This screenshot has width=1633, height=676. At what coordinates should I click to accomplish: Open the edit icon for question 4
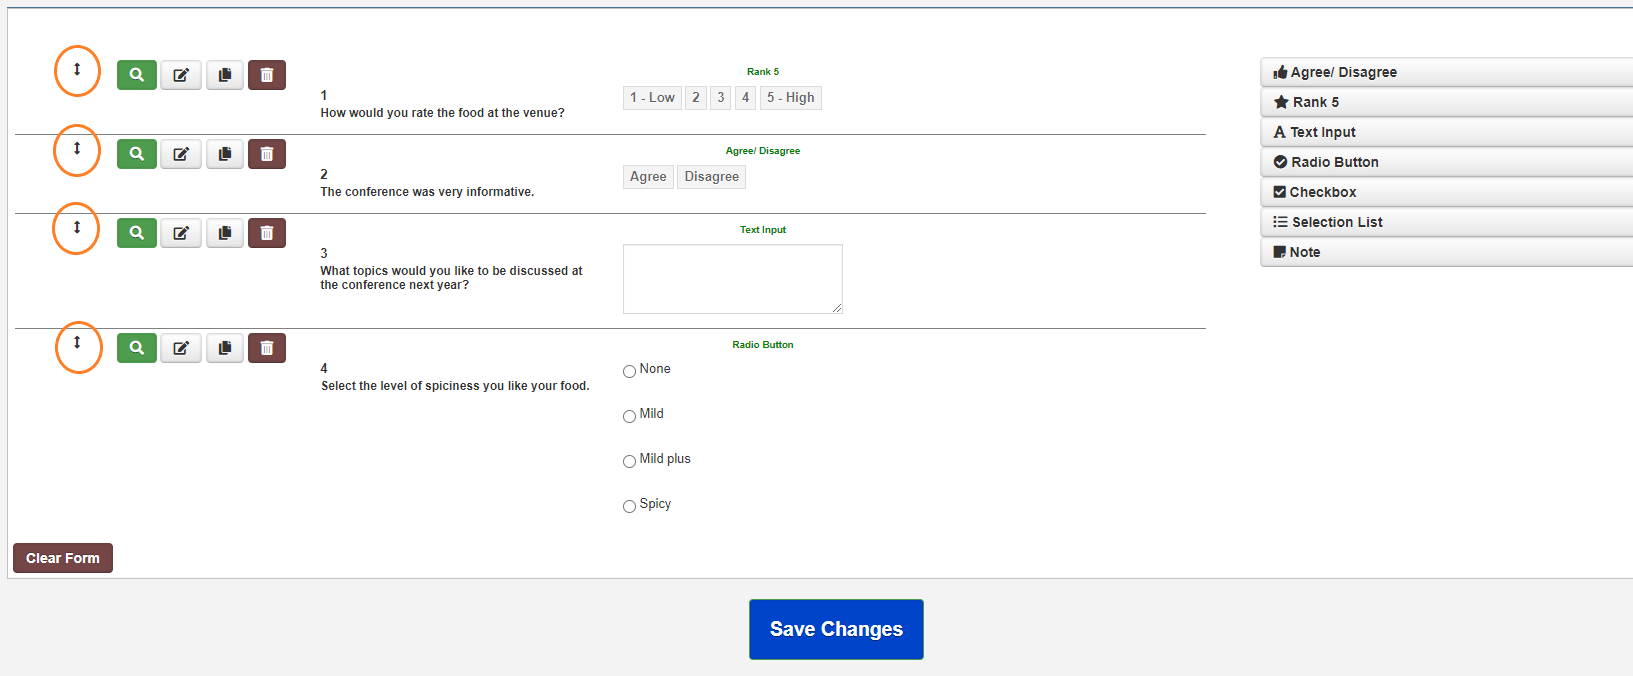click(181, 348)
